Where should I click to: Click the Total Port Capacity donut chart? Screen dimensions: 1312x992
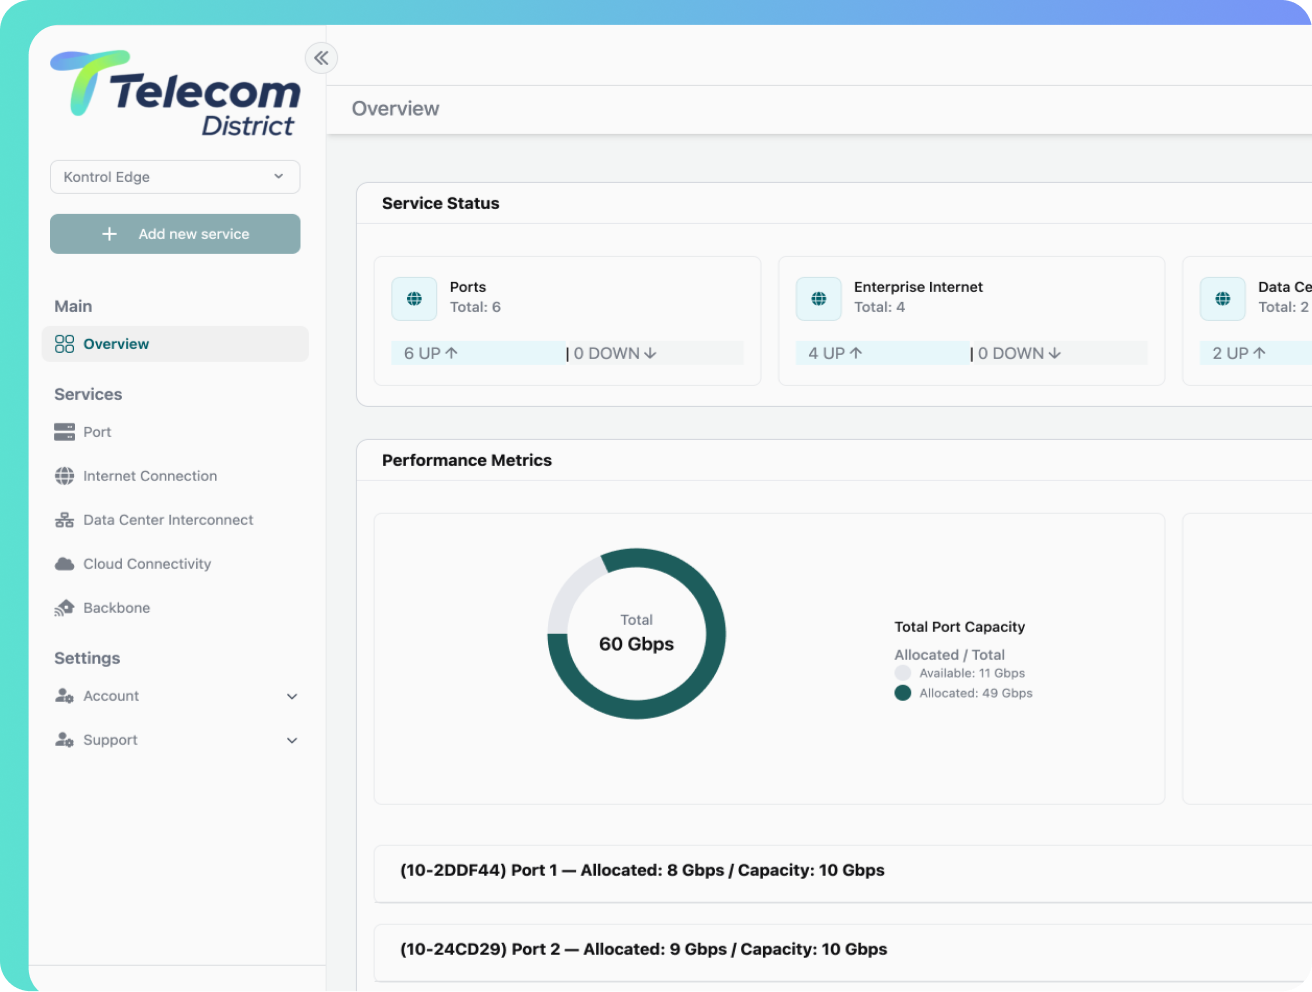[636, 633]
